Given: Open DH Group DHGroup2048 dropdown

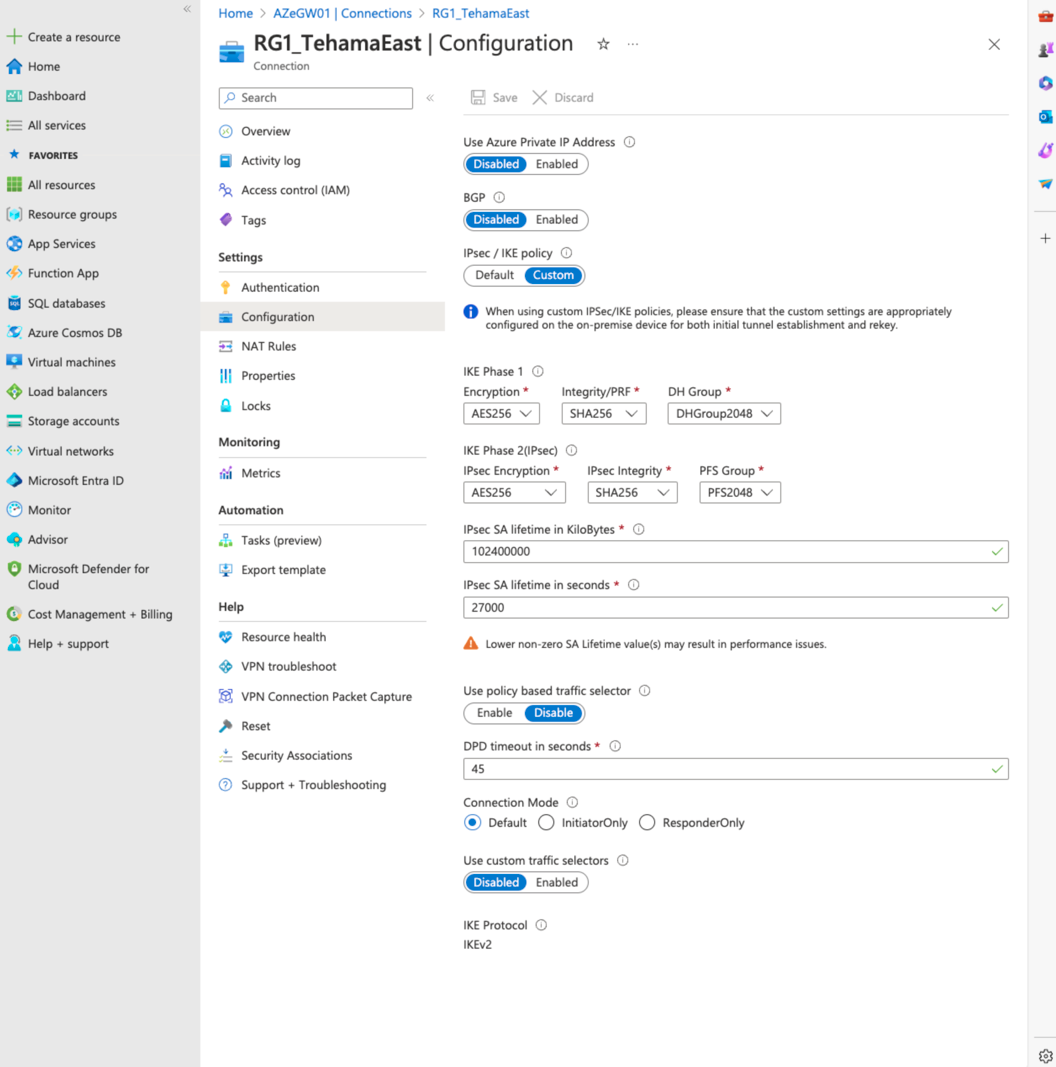Looking at the screenshot, I should (724, 413).
